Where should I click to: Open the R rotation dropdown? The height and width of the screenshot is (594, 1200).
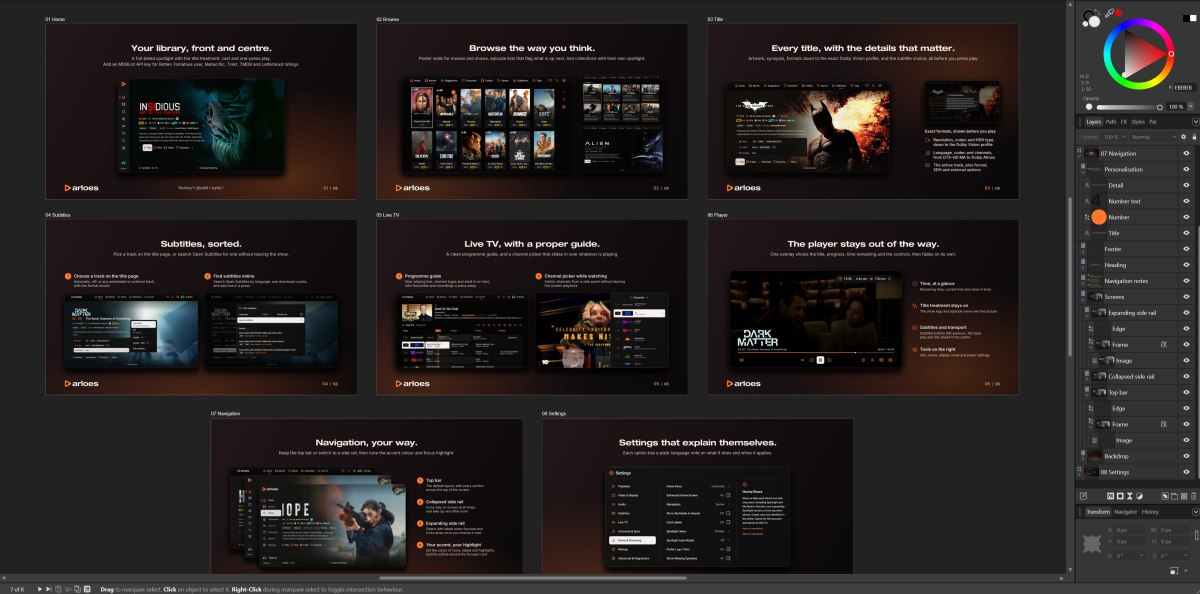tap(1141, 555)
